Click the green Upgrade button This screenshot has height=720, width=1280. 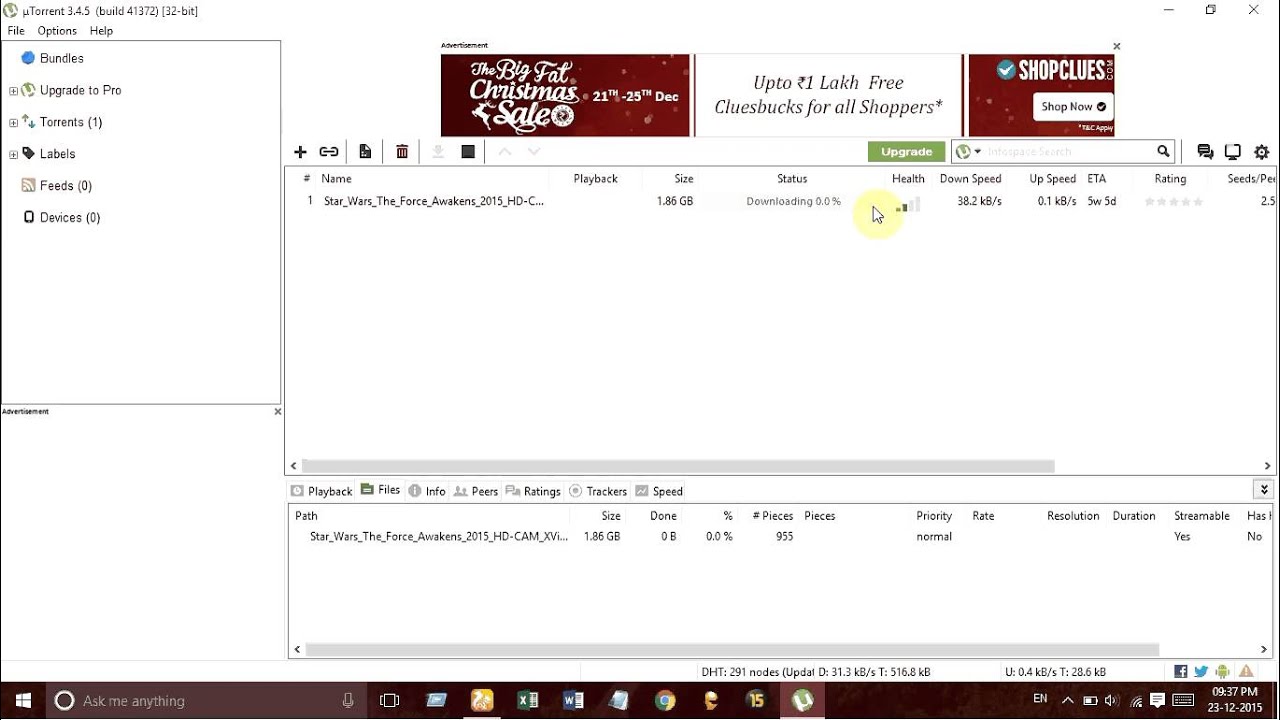pos(906,152)
